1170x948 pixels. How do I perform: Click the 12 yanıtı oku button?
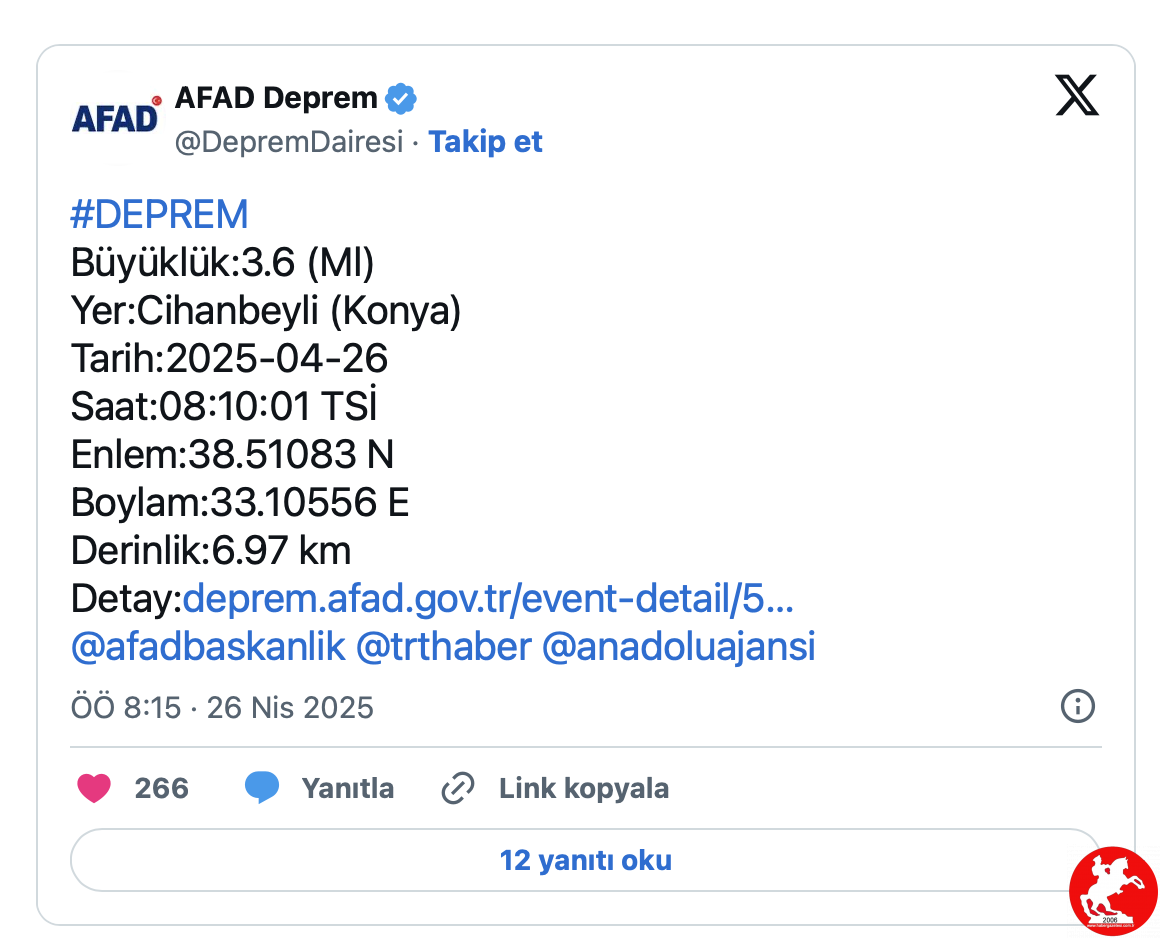click(x=586, y=860)
